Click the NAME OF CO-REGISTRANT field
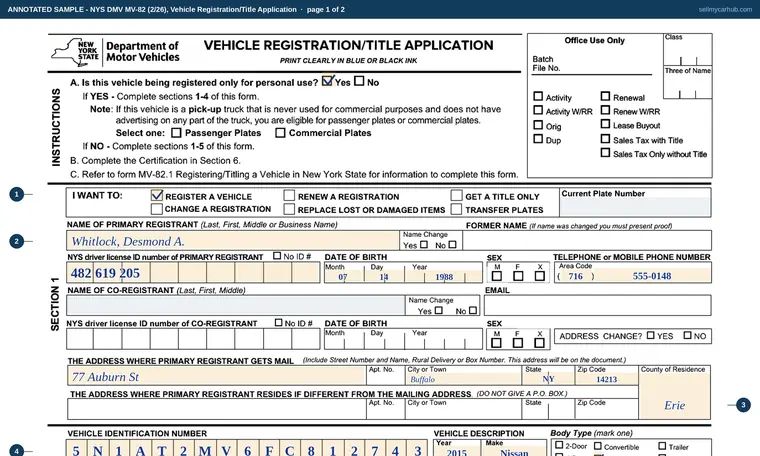The height and width of the screenshot is (456, 760). pos(236,305)
